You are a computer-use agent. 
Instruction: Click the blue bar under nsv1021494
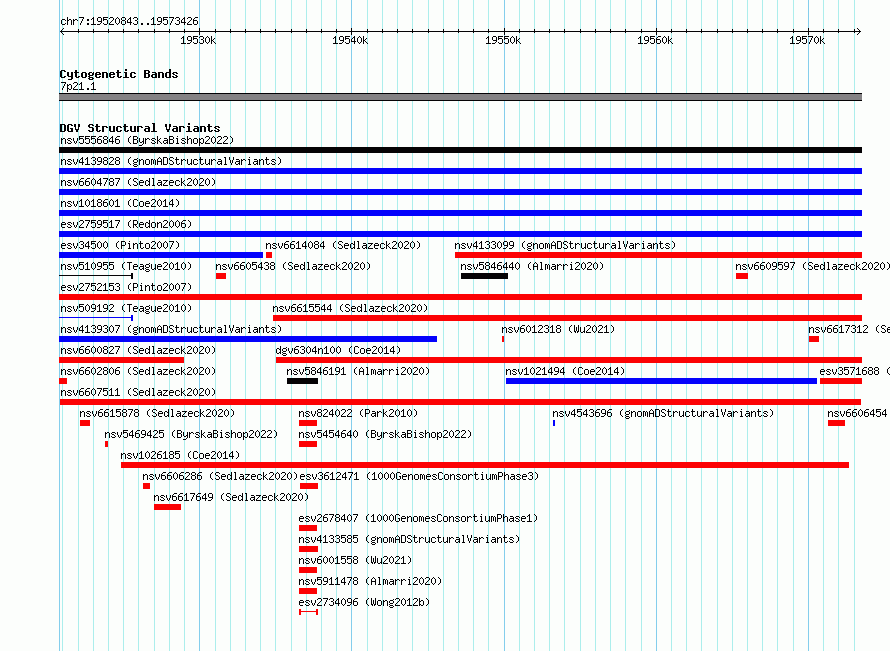(661, 381)
